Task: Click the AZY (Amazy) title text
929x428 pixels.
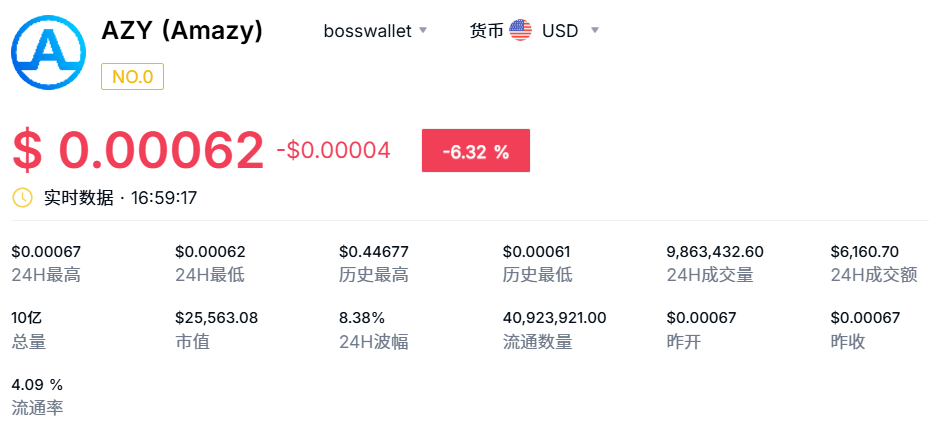Action: click(182, 31)
